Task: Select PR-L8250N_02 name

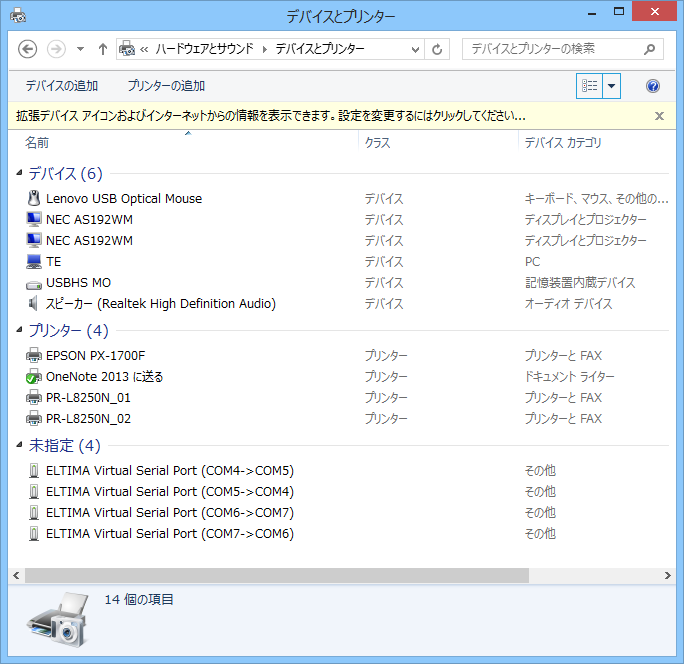Action: click(88, 418)
